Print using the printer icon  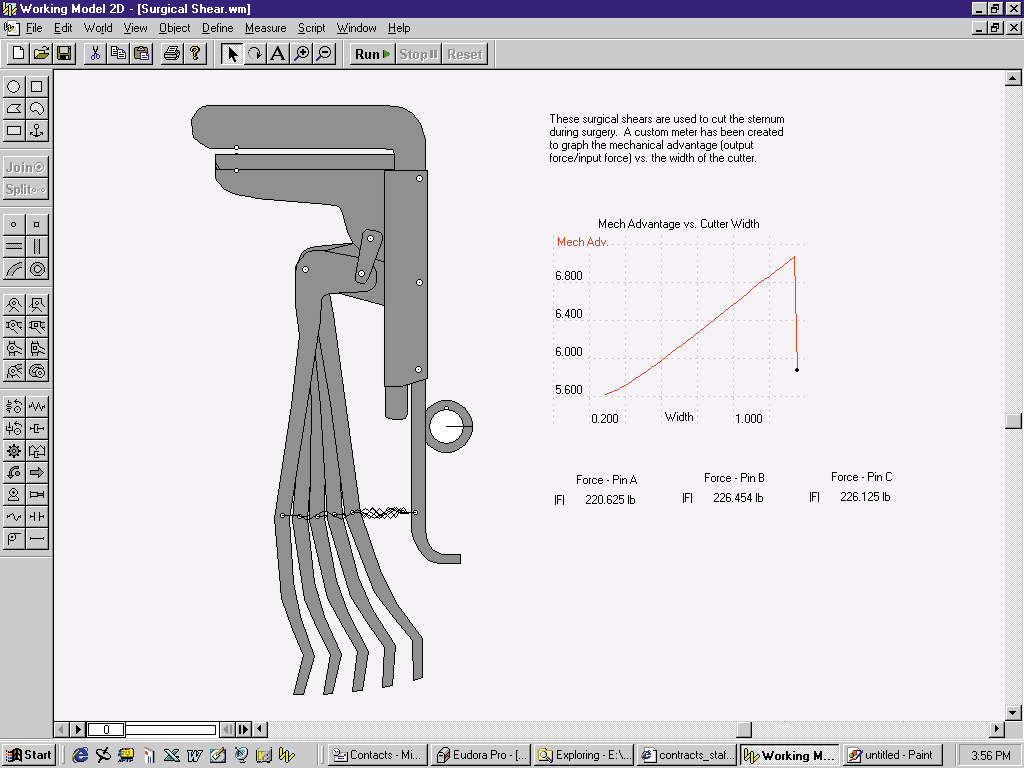(172, 54)
